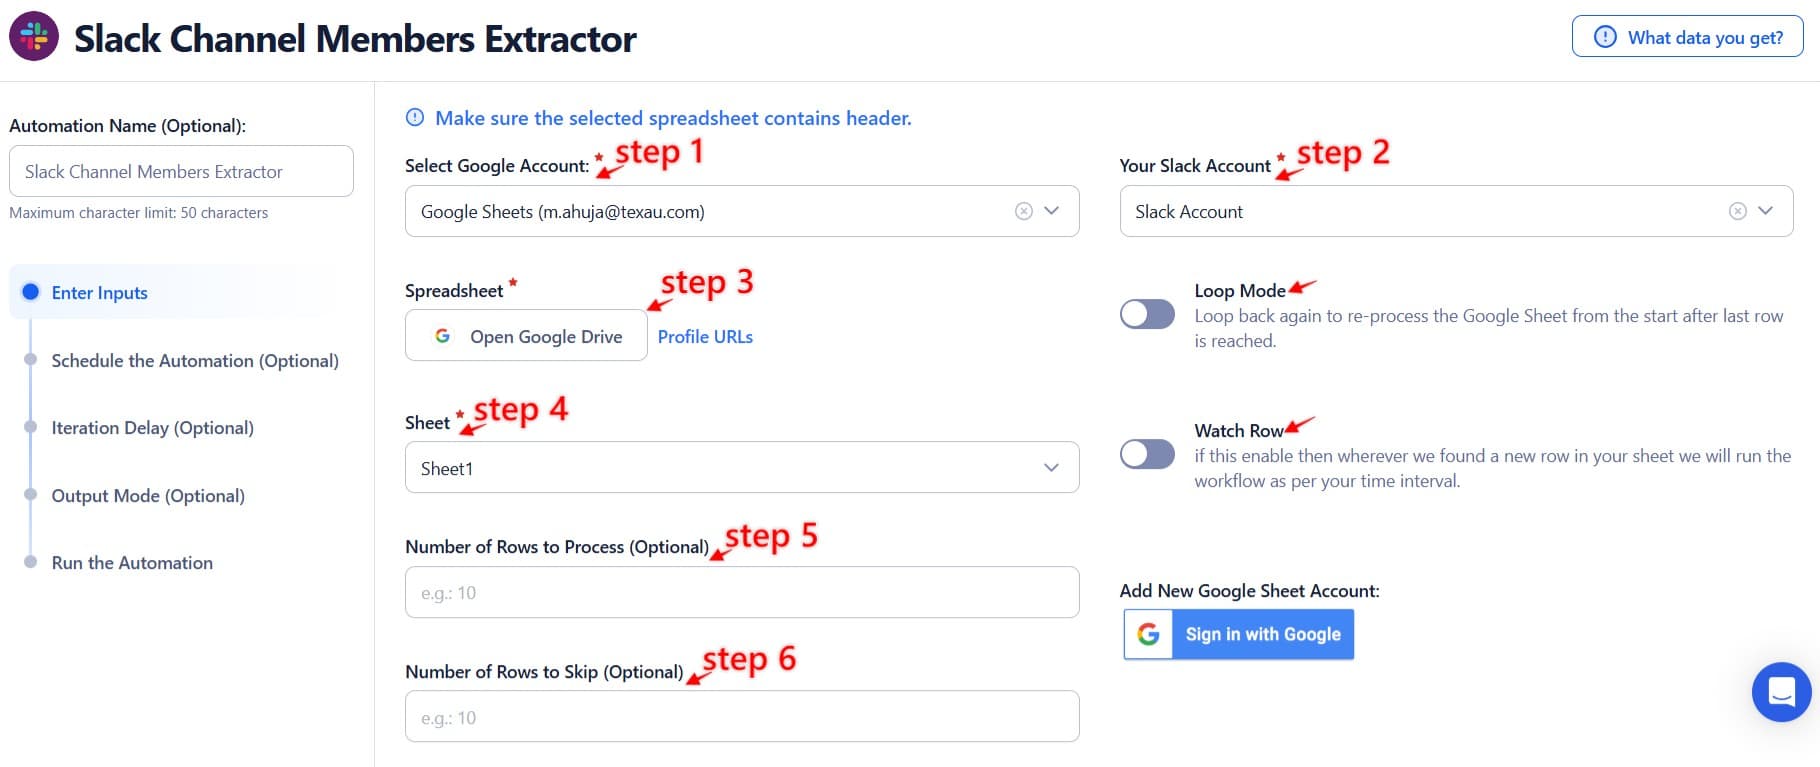Expand the Select Google Account dropdown
Image resolution: width=1820 pixels, height=767 pixels.
1051,211
